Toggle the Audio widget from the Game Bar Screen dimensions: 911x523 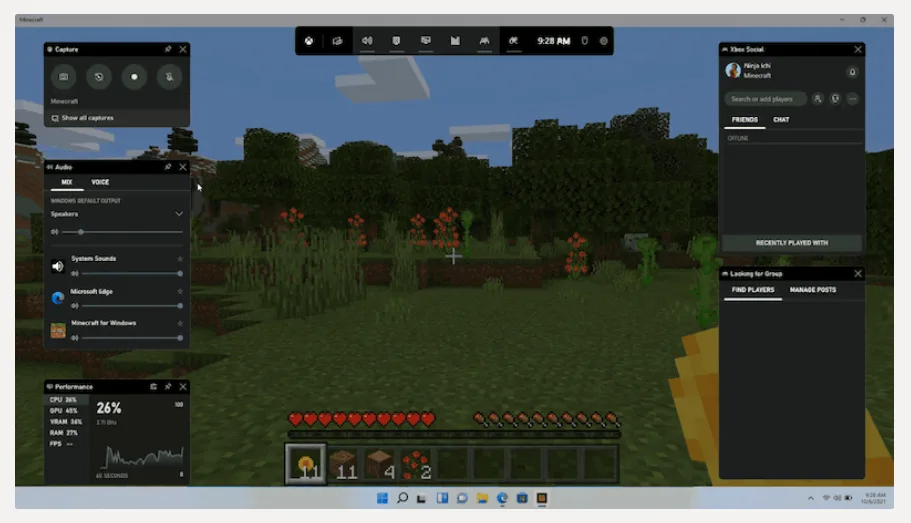(x=367, y=41)
